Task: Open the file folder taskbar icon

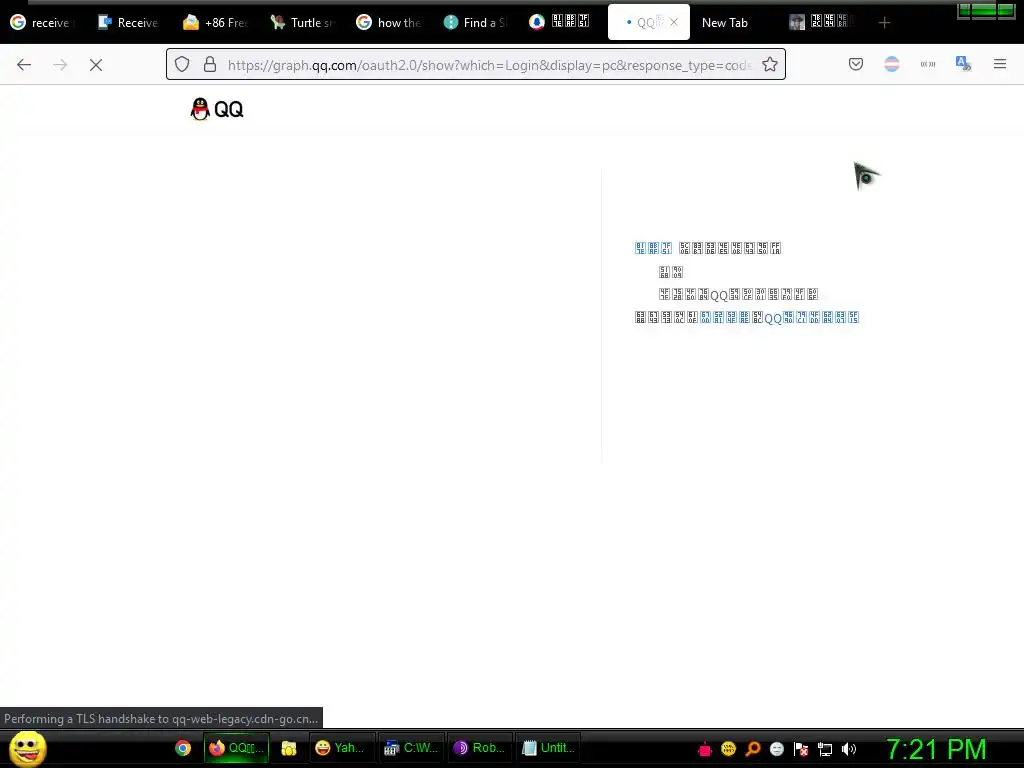Action: [289, 748]
